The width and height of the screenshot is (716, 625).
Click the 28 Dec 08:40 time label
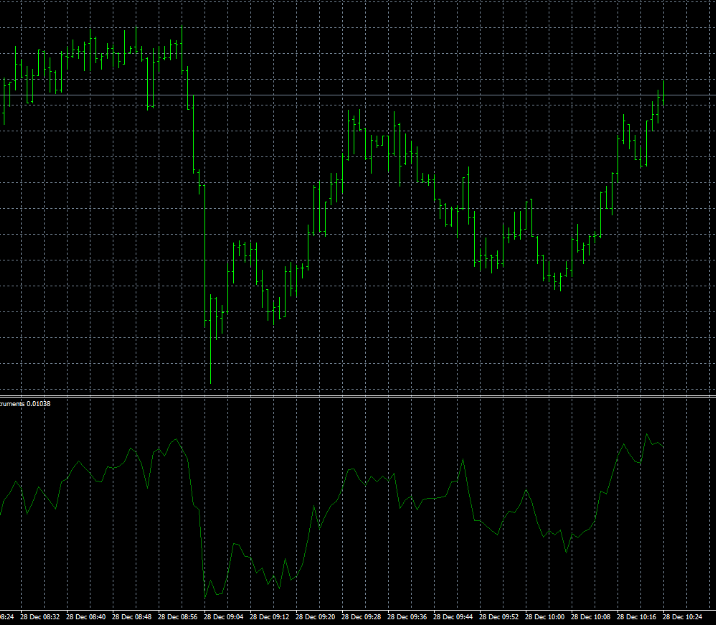88,616
